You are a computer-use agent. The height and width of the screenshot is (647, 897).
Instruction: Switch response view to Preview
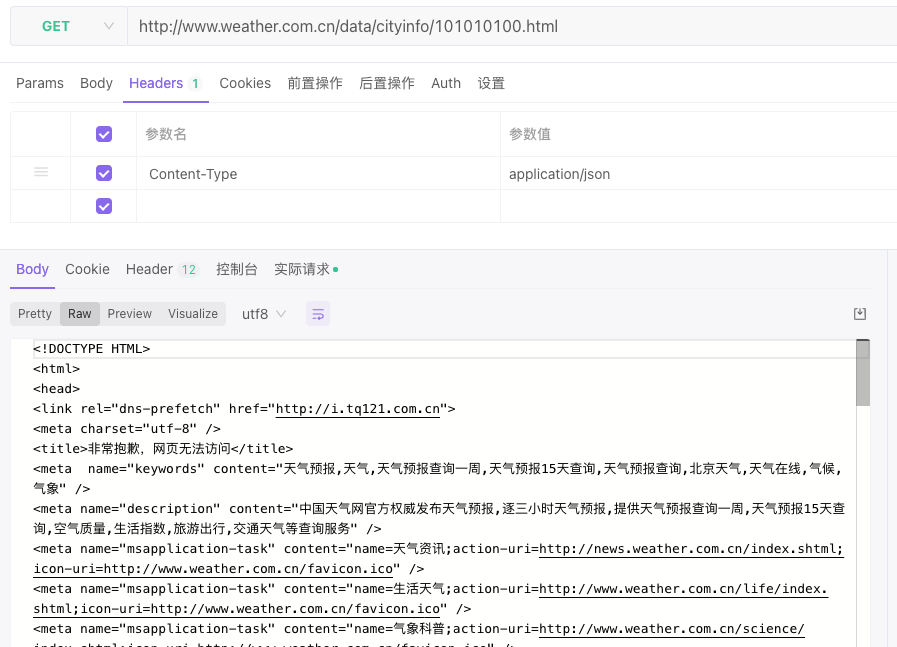130,314
